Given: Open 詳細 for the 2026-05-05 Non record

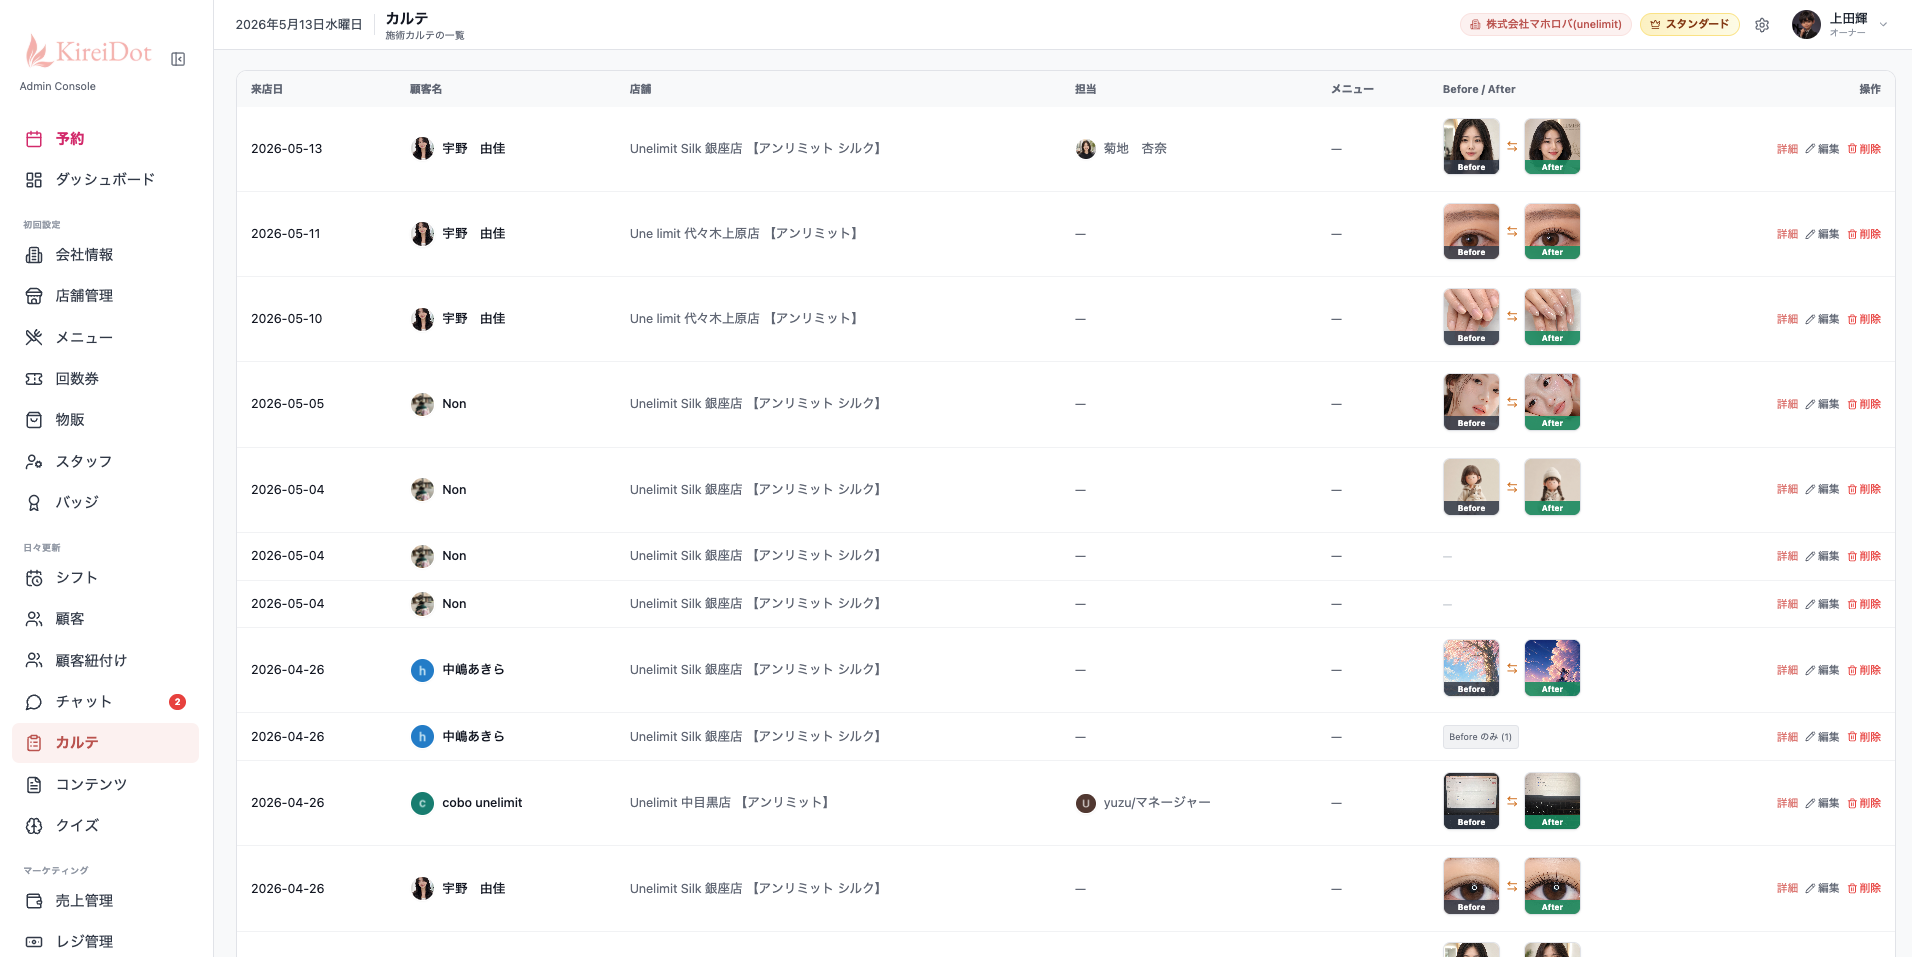Looking at the screenshot, I should coord(1787,404).
